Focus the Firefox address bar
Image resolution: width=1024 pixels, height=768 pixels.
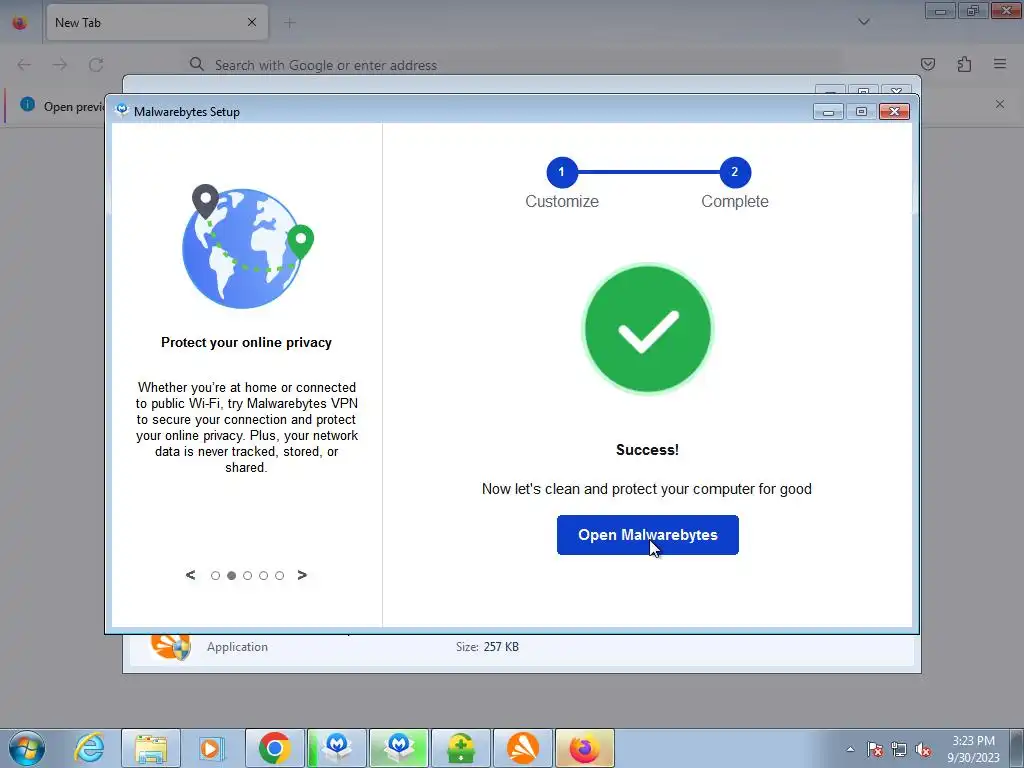point(513,65)
